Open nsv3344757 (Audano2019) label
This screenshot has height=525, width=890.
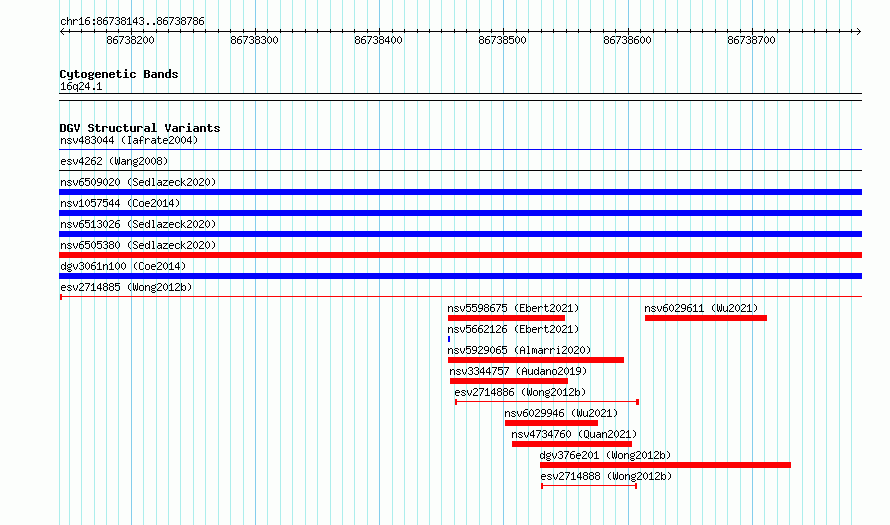point(518,371)
